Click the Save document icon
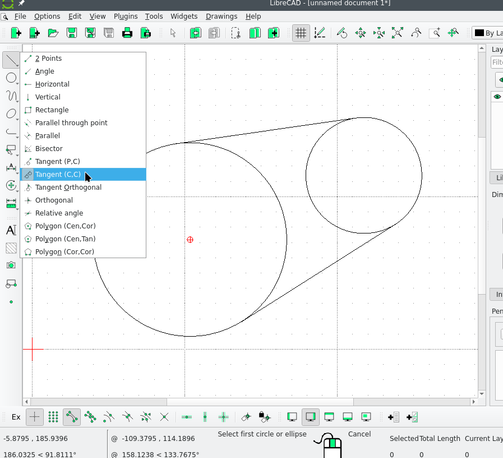503x458 pixels. coord(72,33)
